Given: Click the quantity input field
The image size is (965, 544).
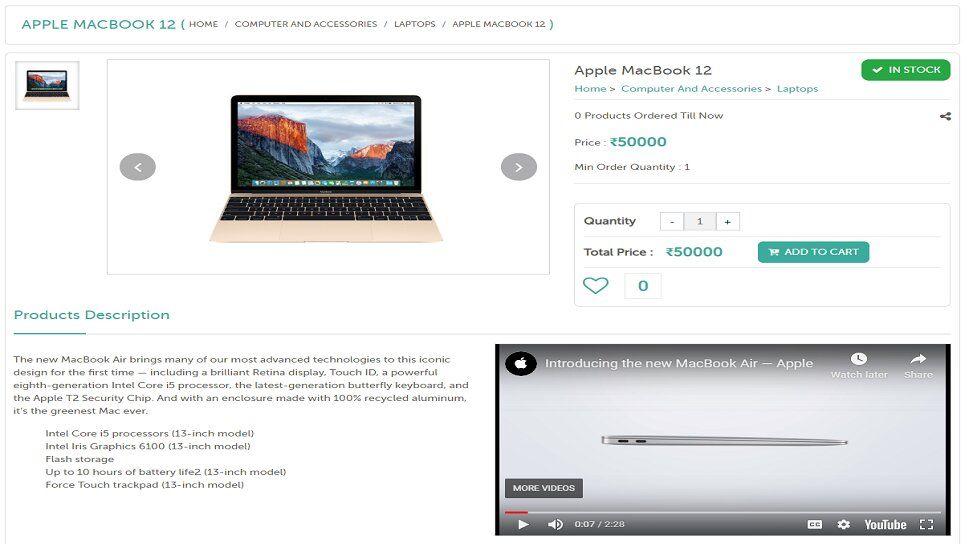Looking at the screenshot, I should (700, 222).
